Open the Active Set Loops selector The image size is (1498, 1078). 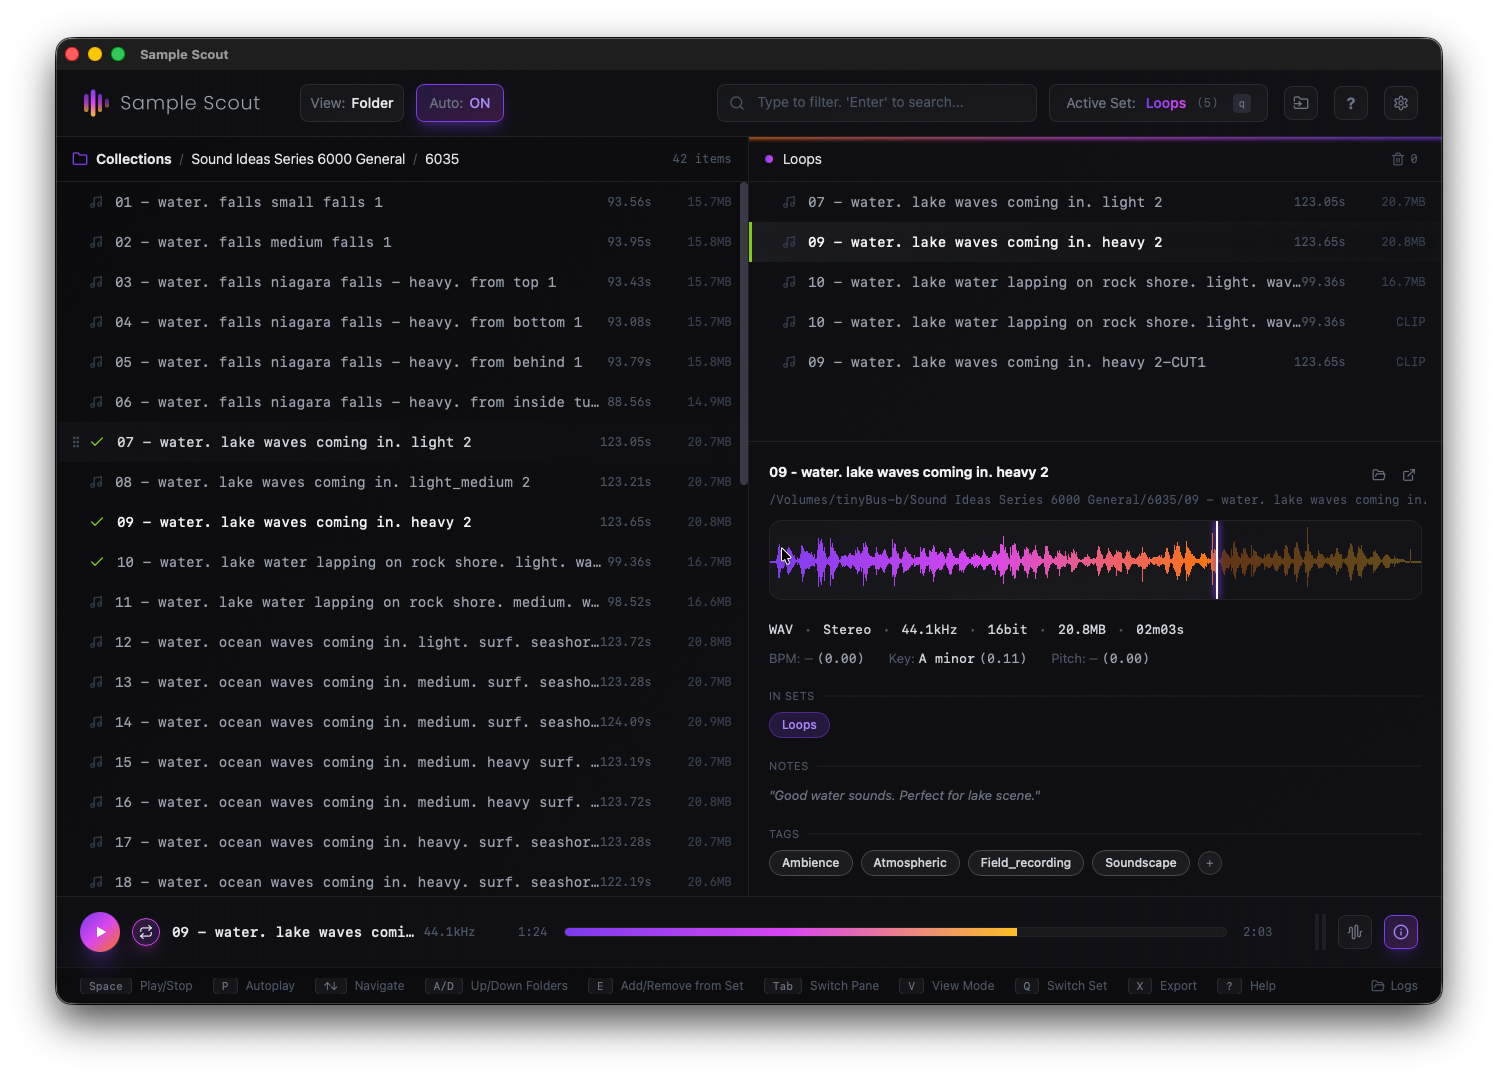[x=1157, y=103]
